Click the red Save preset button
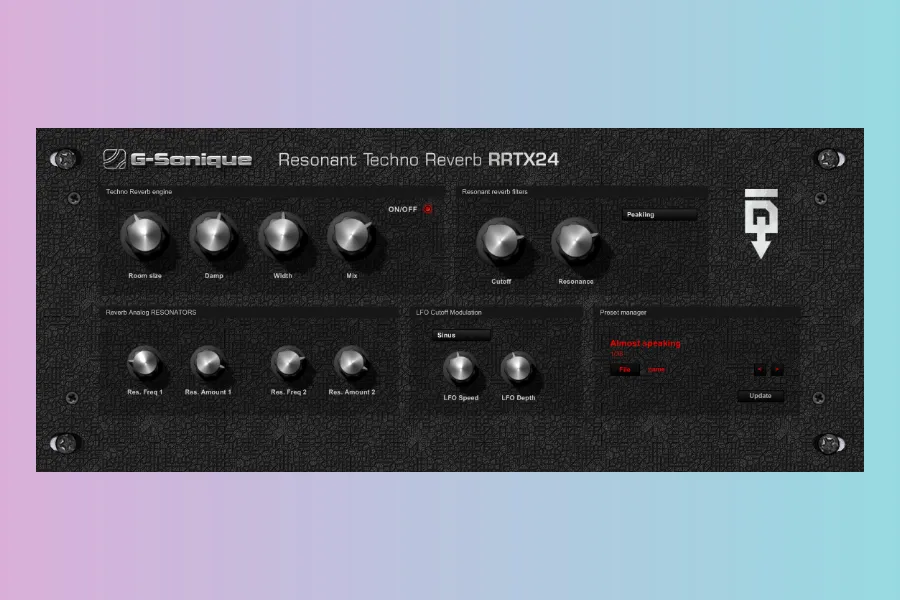900x600 pixels. (656, 369)
